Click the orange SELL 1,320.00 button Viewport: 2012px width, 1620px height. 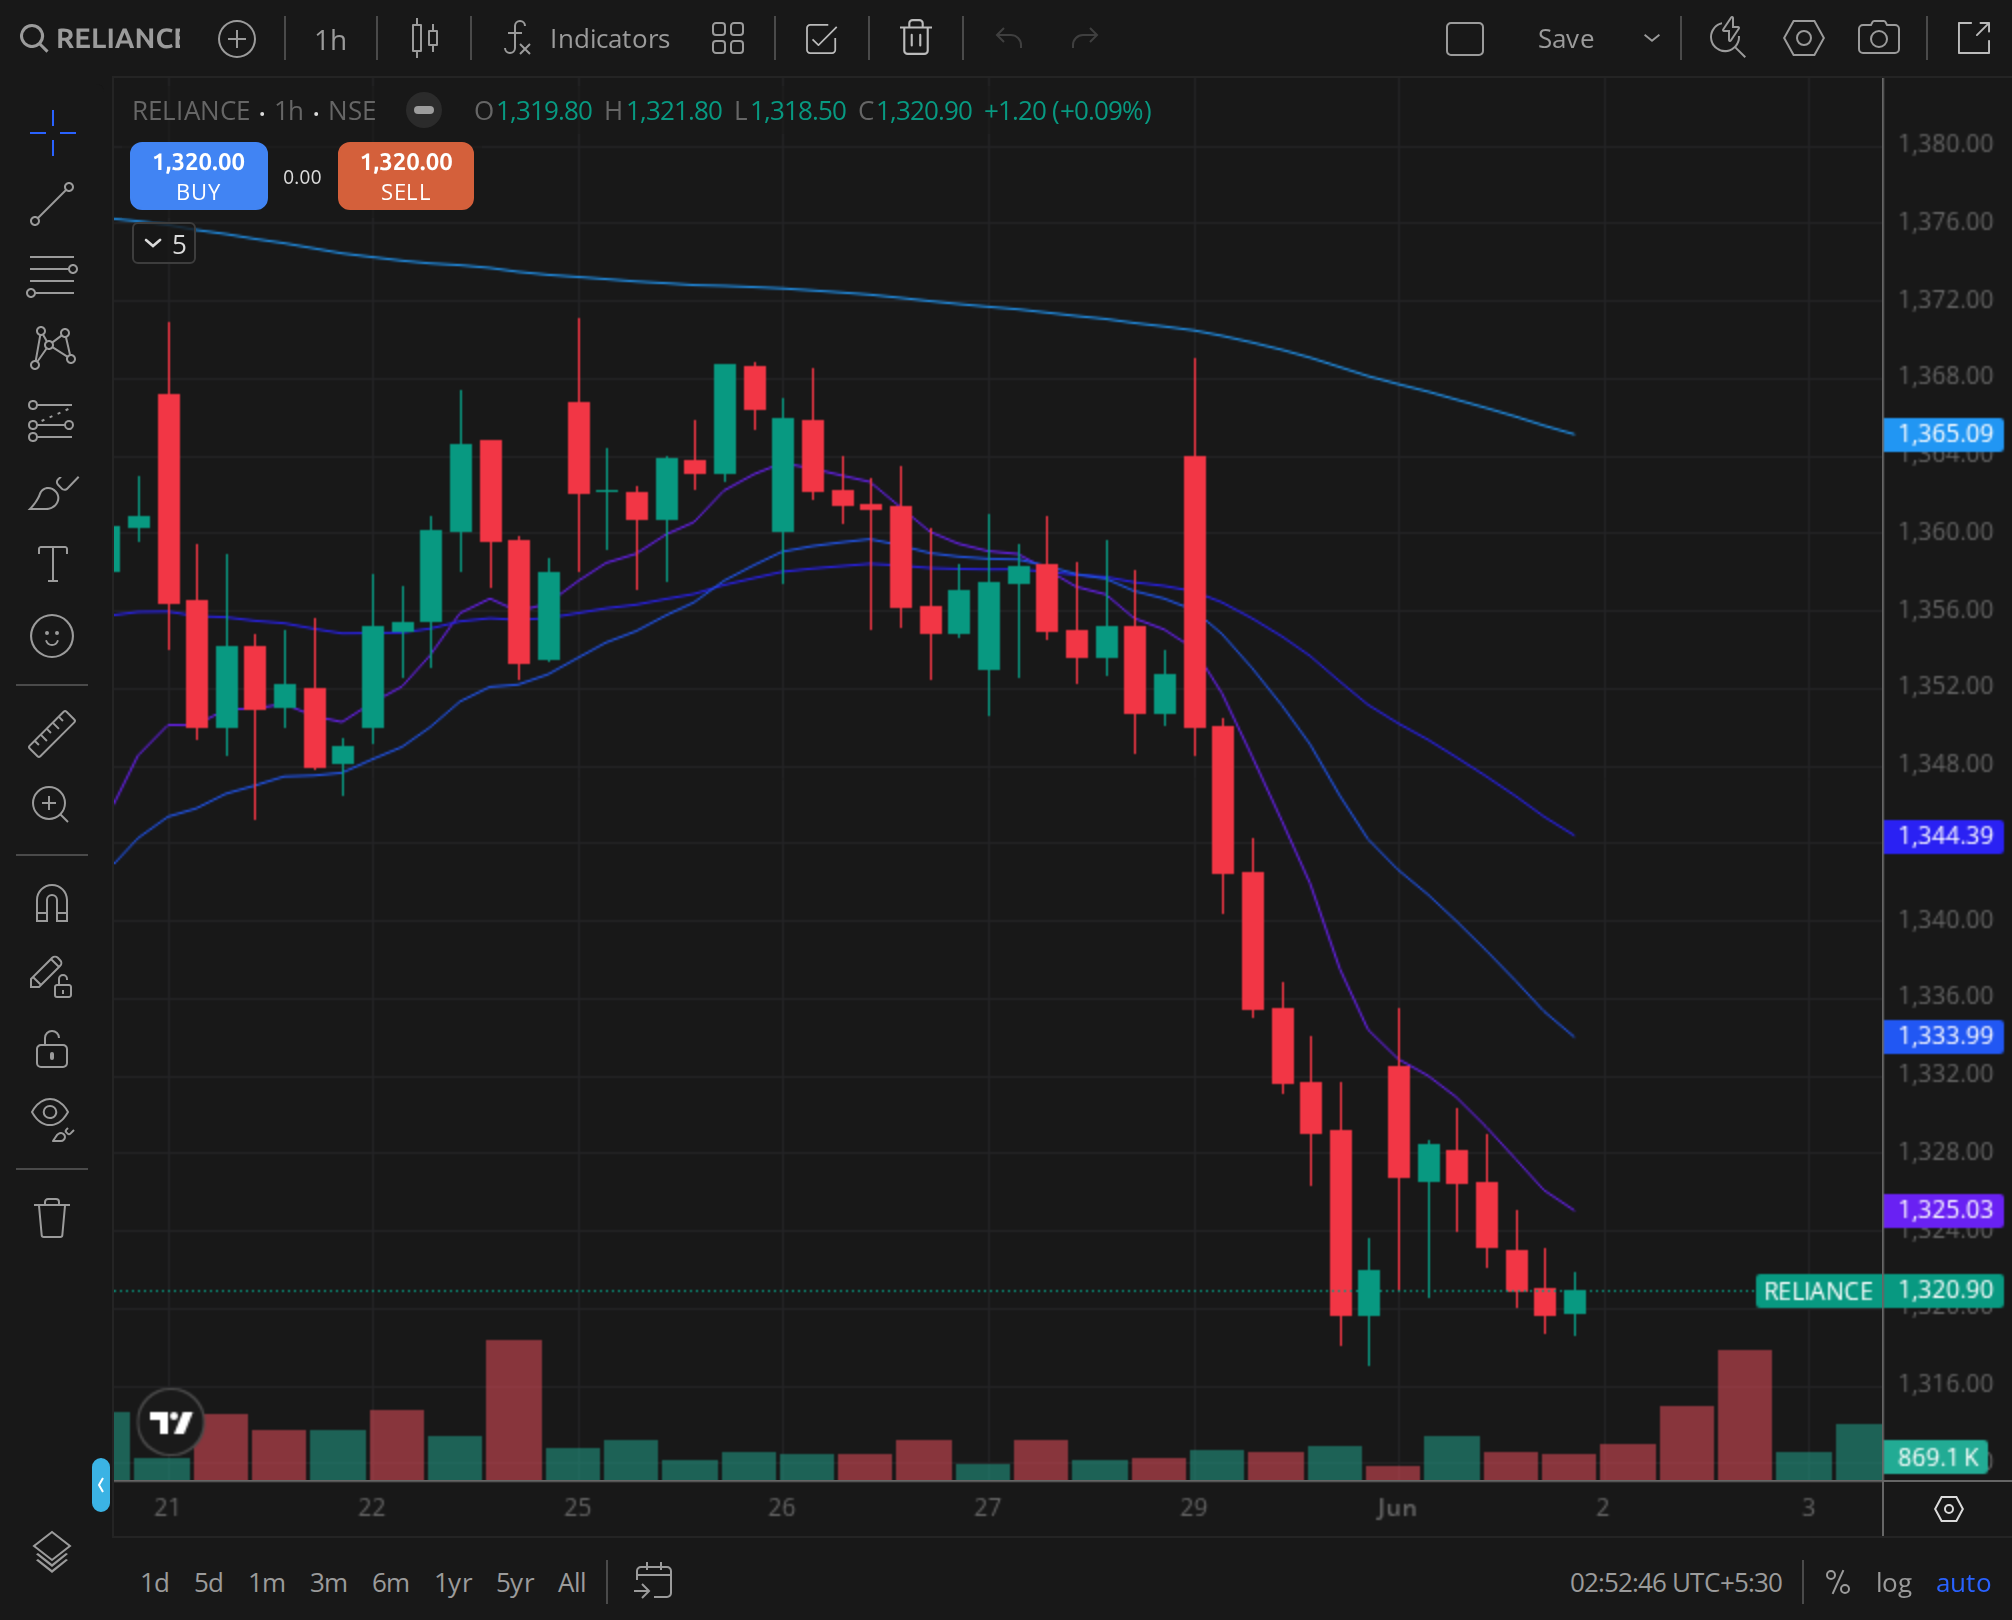(406, 176)
